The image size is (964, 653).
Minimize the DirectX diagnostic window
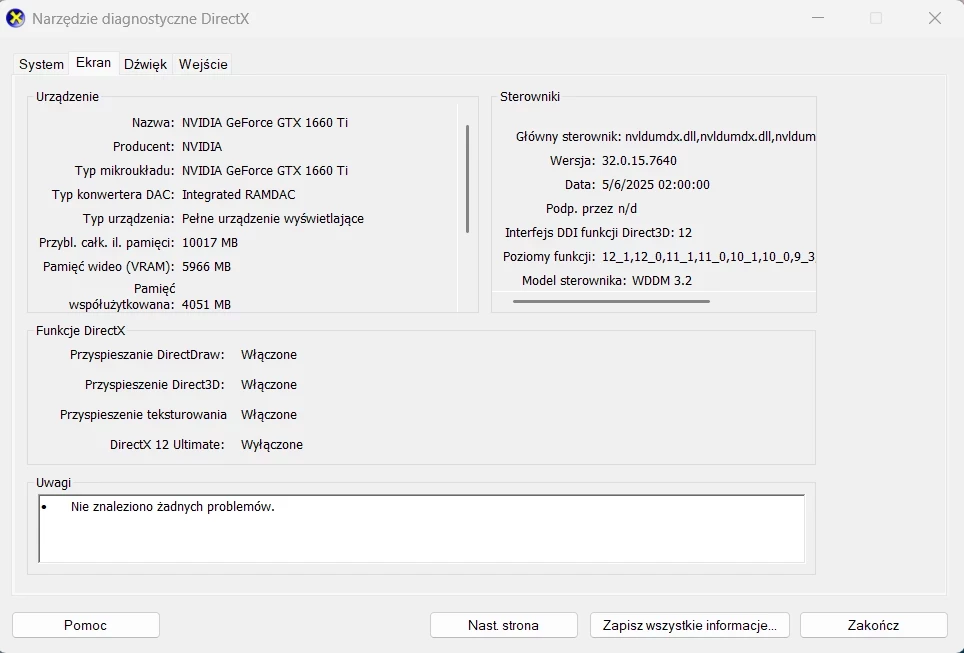tap(818, 18)
